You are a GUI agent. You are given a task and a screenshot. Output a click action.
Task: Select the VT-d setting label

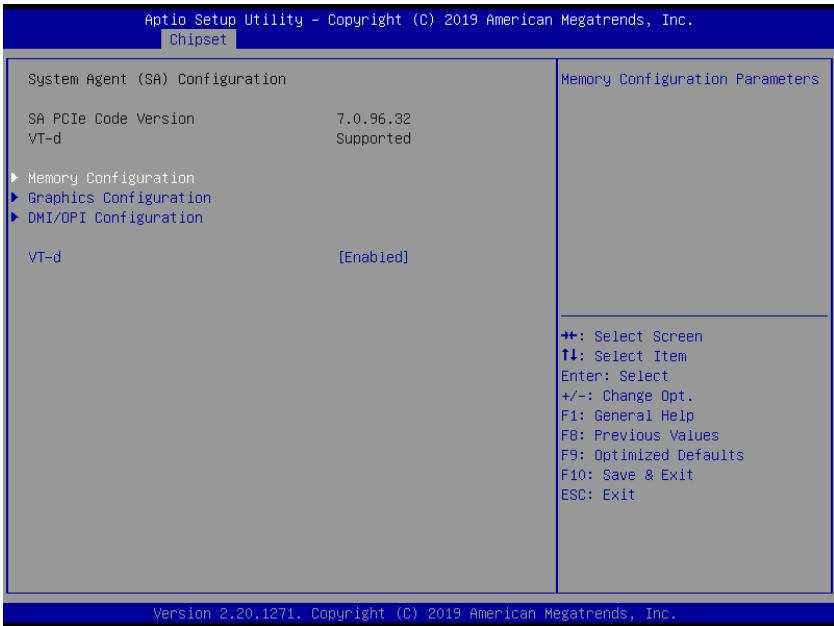(45, 257)
